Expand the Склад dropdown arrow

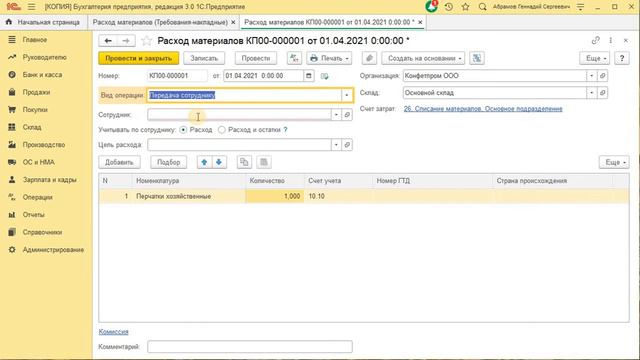coord(591,93)
